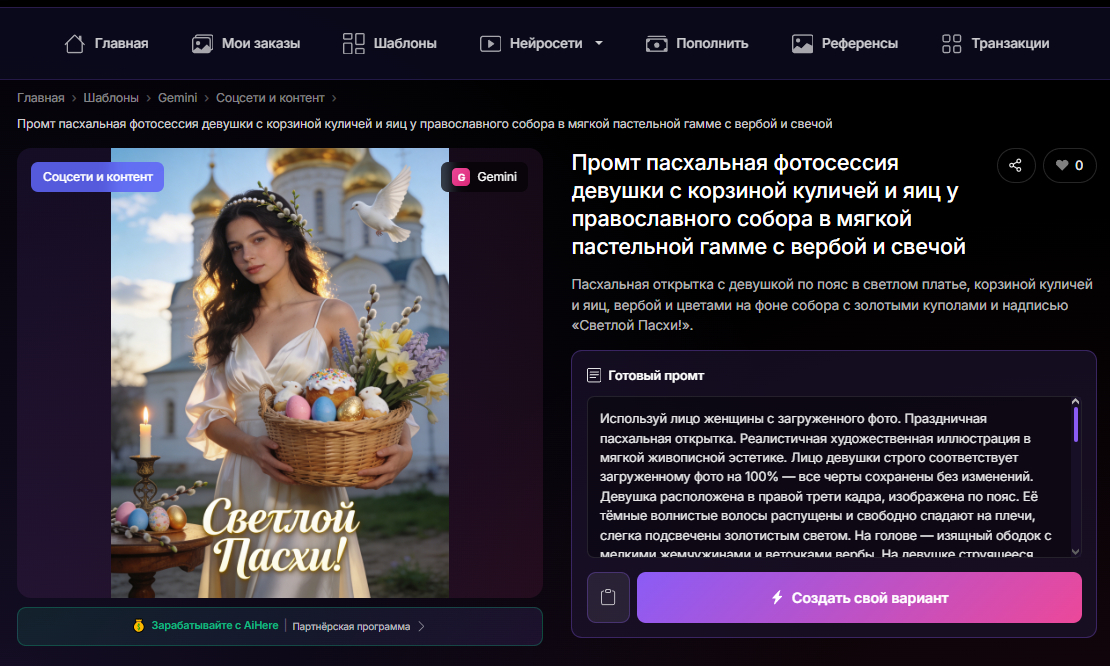
Task: Click the Easter card preview image
Action: click(280, 373)
